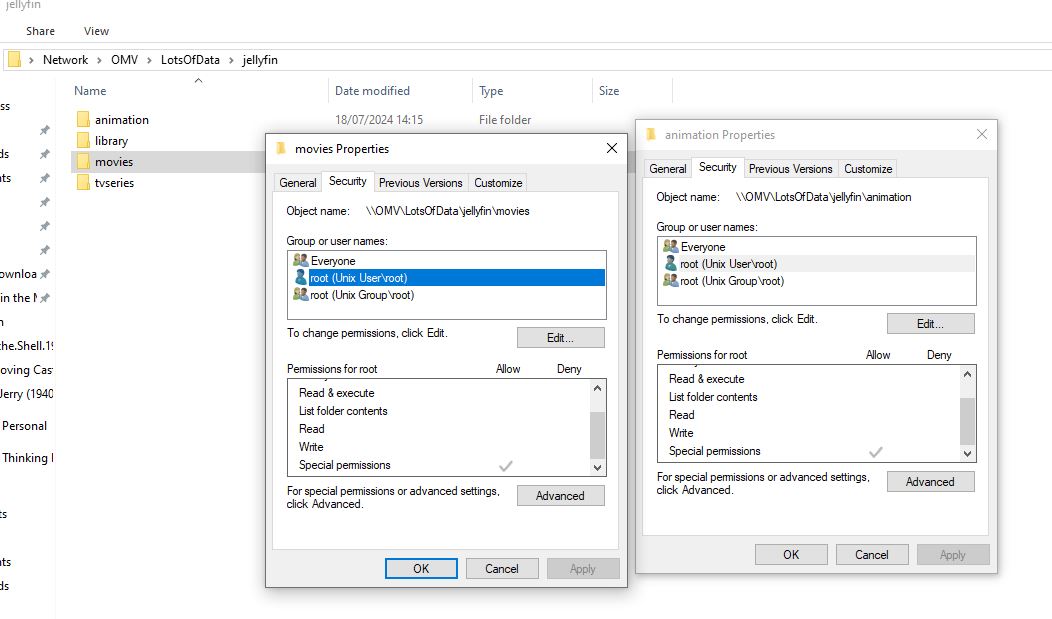Select Everyone group icon in movies Properties

[x=300, y=261]
